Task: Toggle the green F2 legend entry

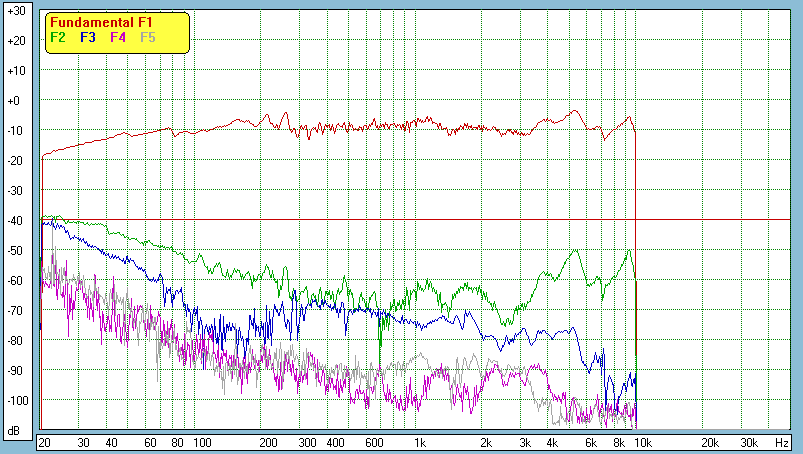Action: (58, 37)
